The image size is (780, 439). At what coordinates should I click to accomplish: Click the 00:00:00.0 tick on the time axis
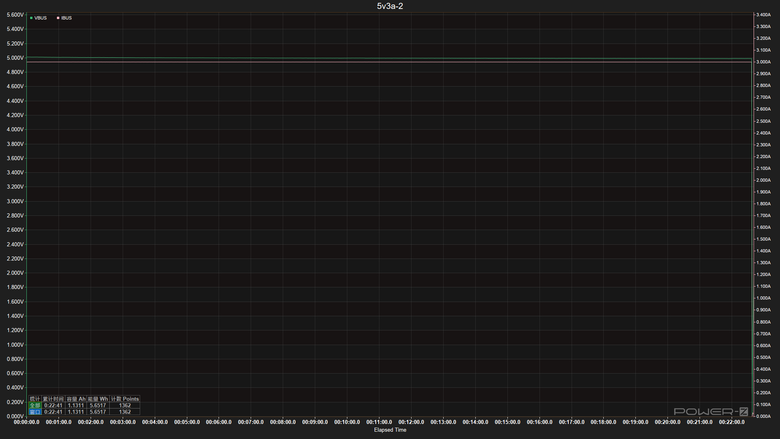pyautogui.click(x=26, y=422)
